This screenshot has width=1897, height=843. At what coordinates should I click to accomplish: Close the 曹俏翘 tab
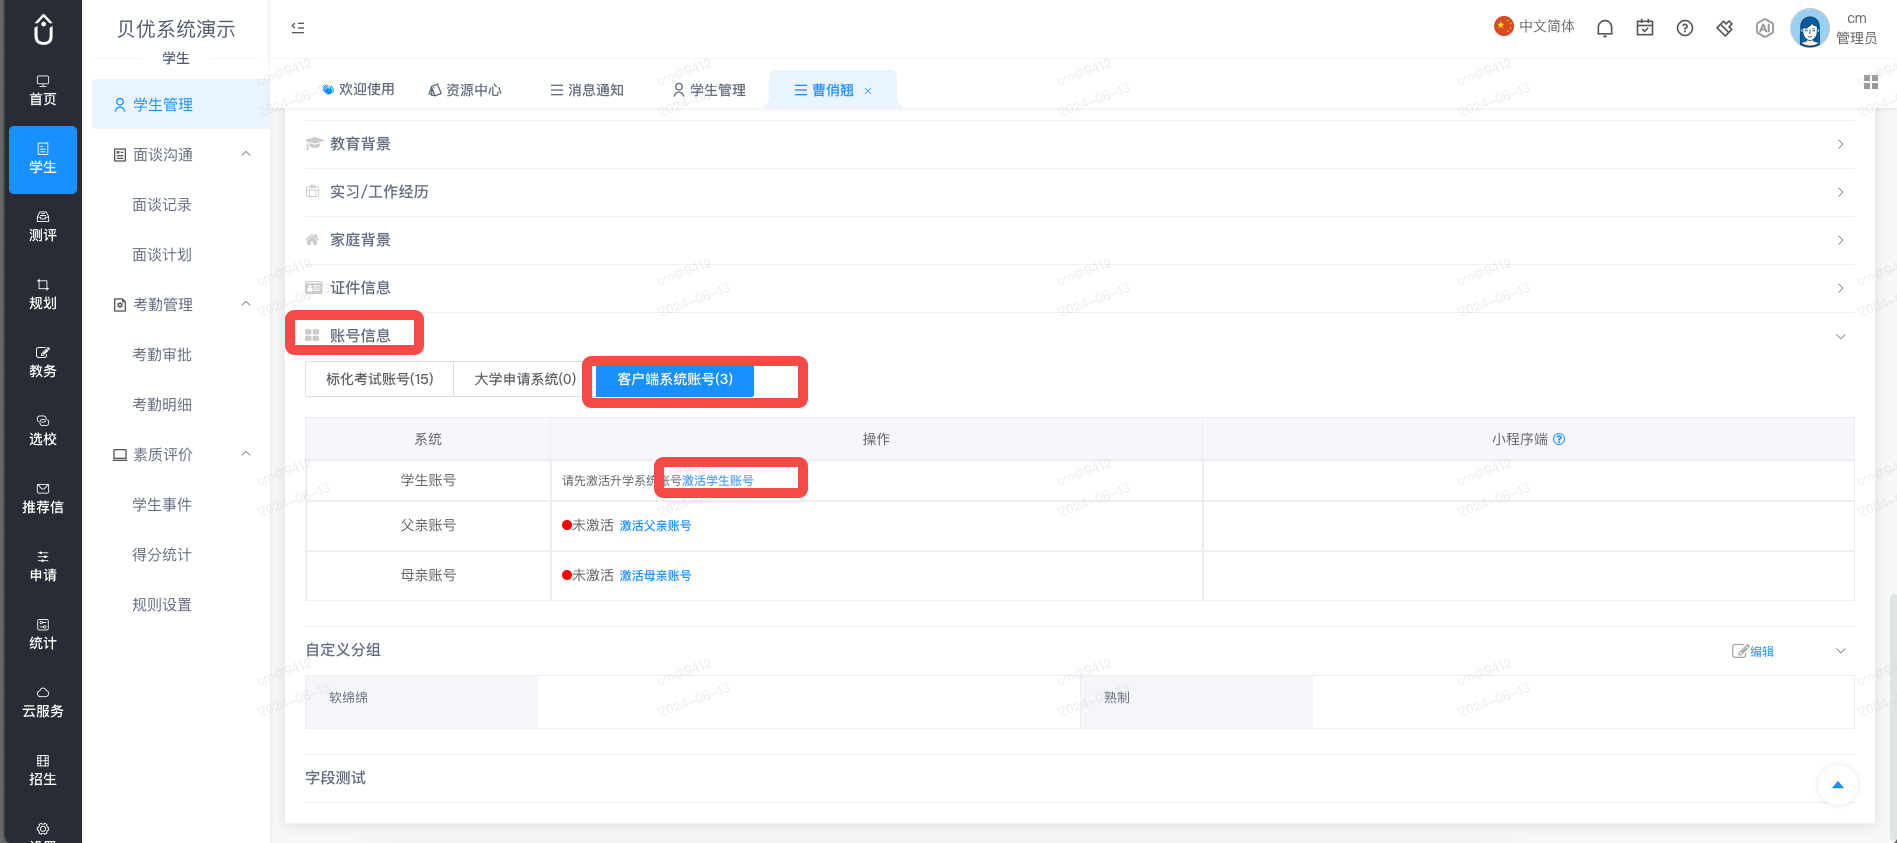tap(868, 91)
